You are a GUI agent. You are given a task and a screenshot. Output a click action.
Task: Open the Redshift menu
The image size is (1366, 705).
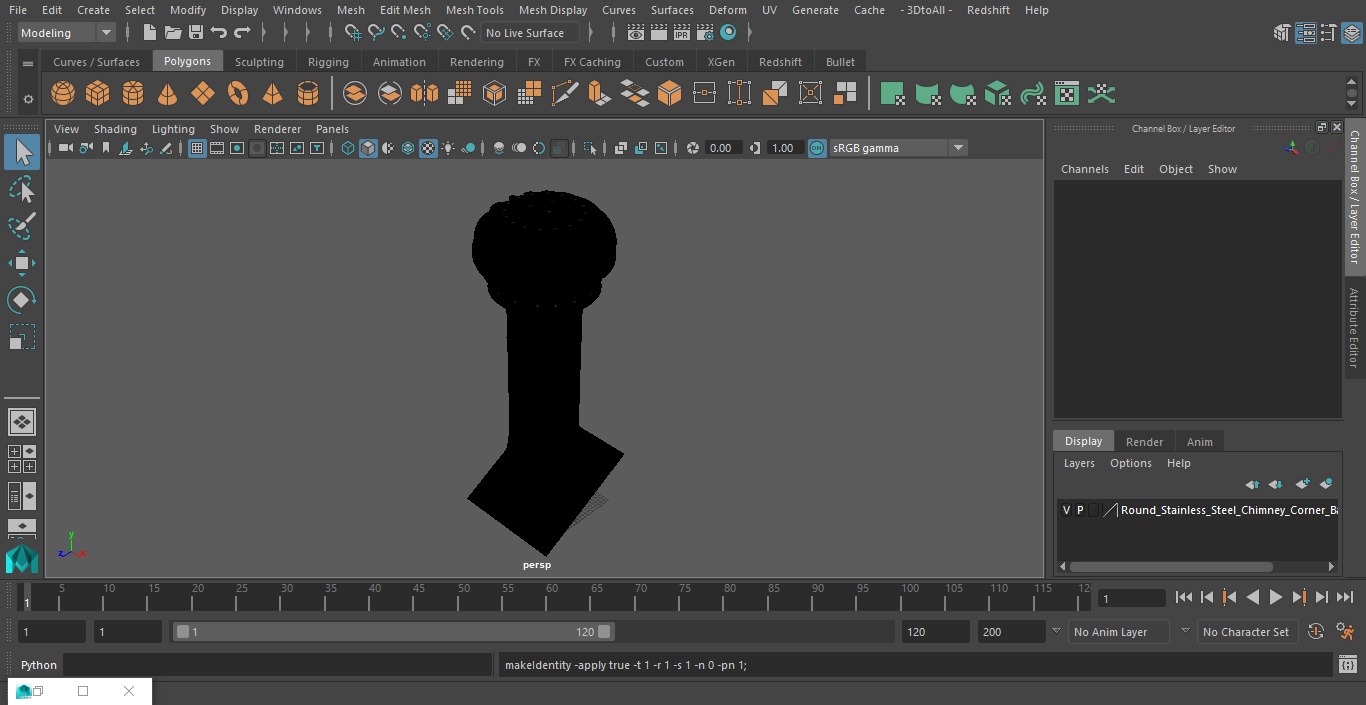[x=988, y=10]
